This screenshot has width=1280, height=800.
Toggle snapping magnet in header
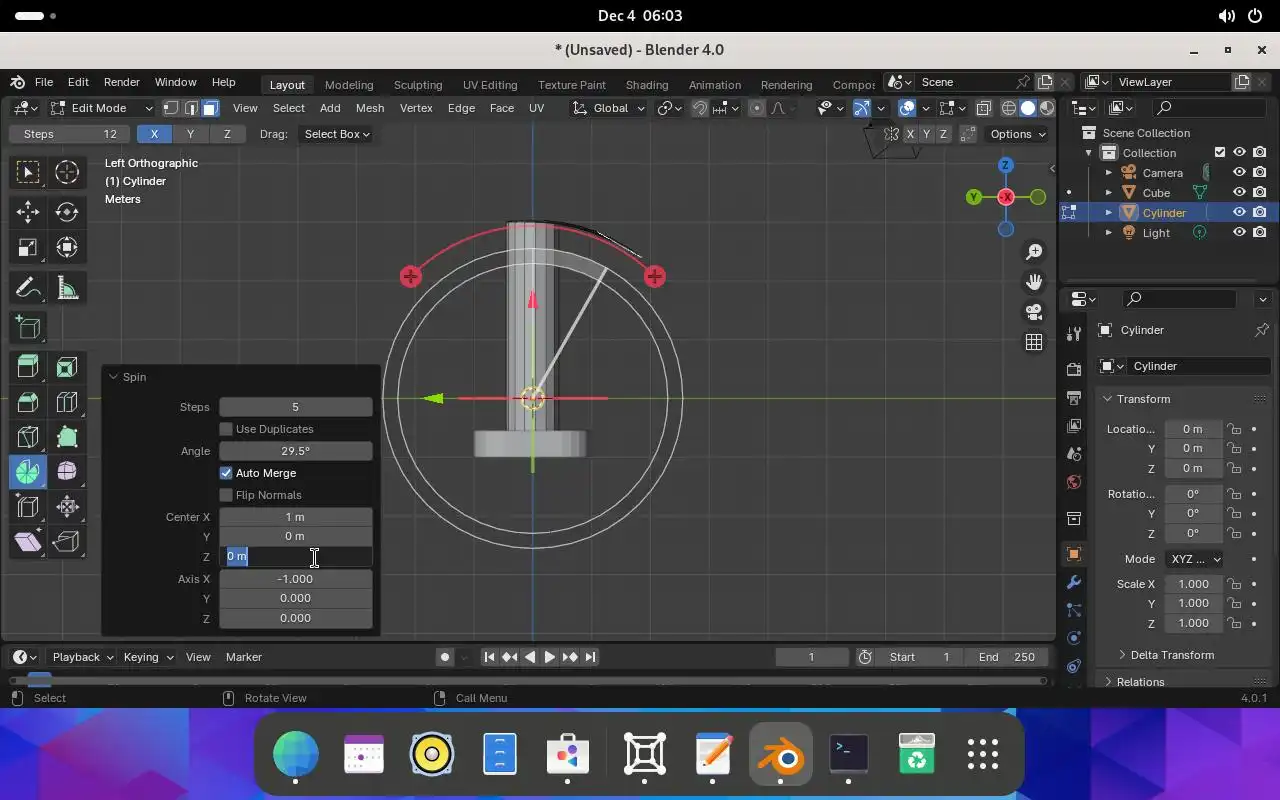coord(700,108)
